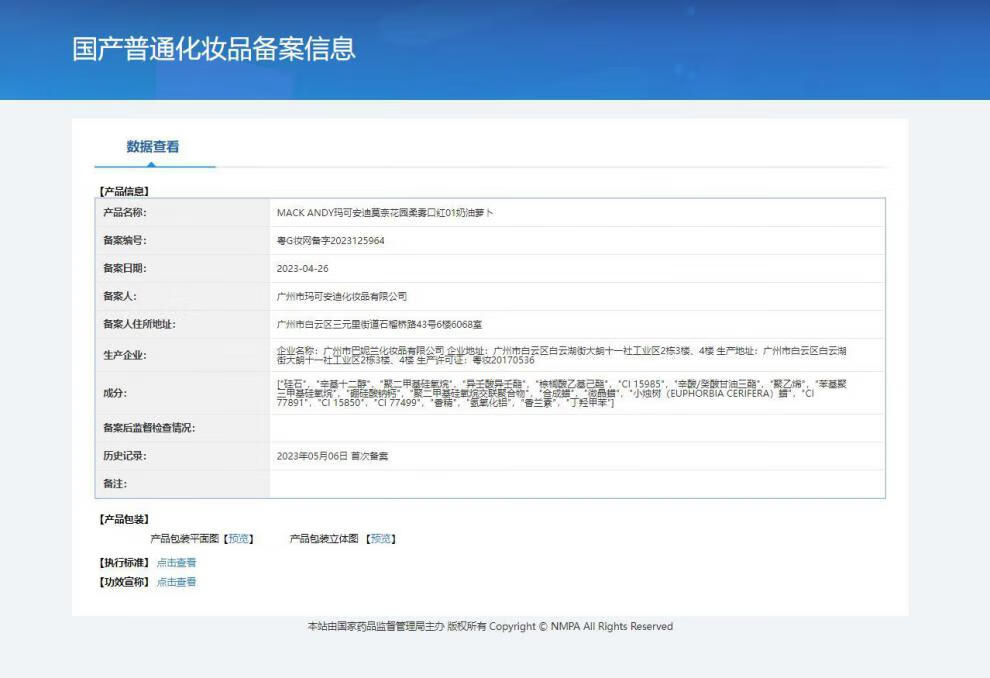Image resolution: width=990 pixels, height=678 pixels.
Task: Click the 【产品包装】 section heading
Action: coord(124,519)
